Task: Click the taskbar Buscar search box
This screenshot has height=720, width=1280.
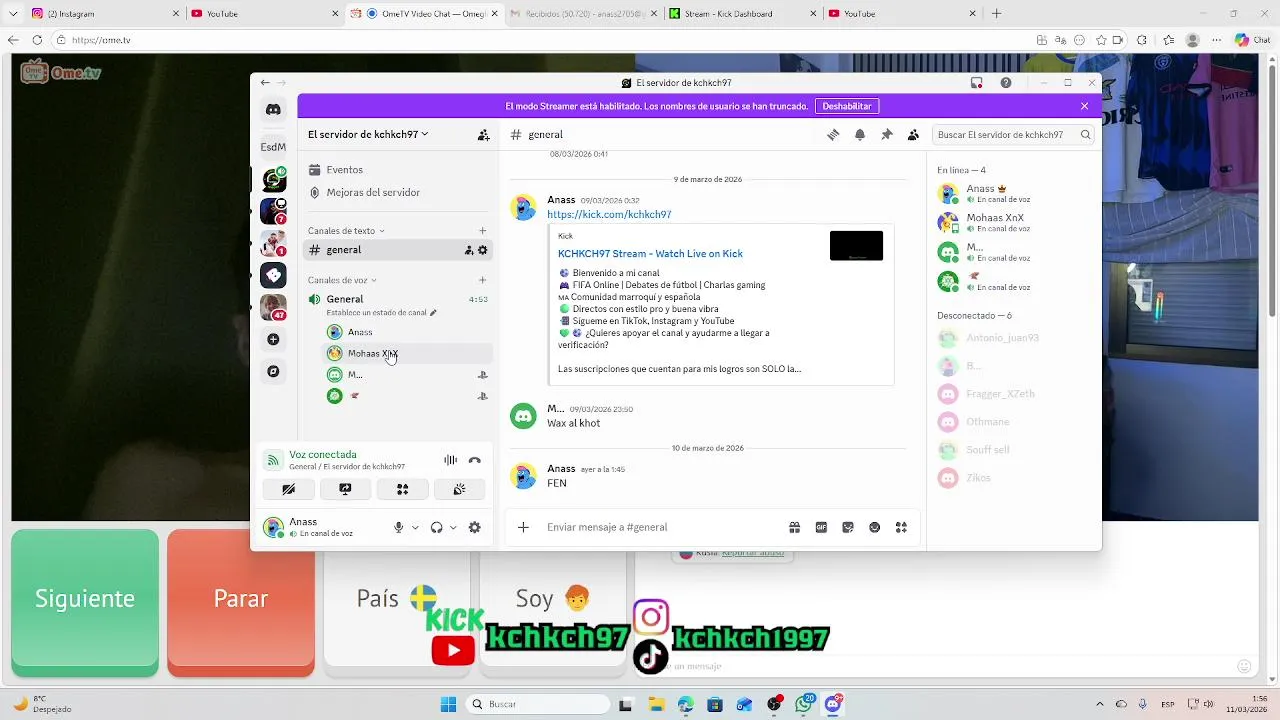Action: point(538,704)
